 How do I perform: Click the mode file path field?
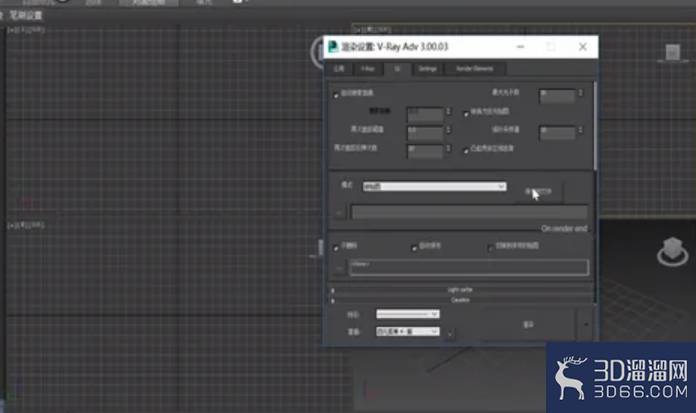(470, 212)
